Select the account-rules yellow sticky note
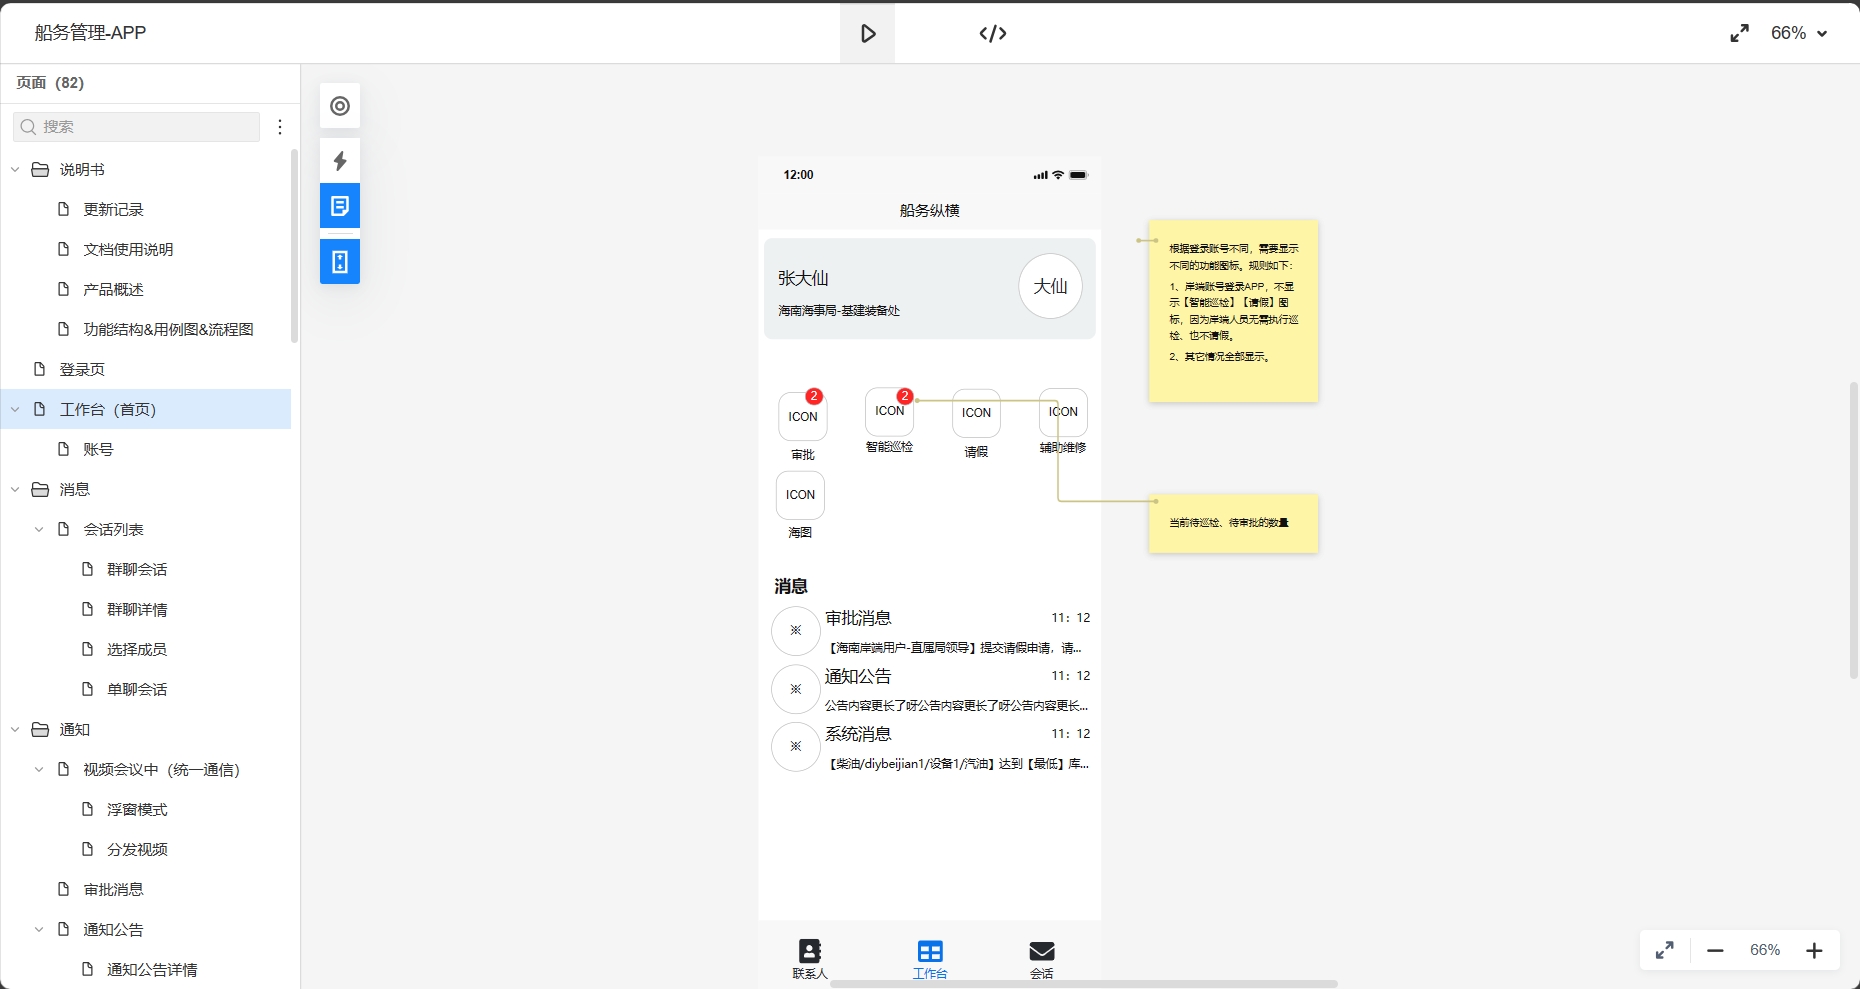 (x=1233, y=312)
